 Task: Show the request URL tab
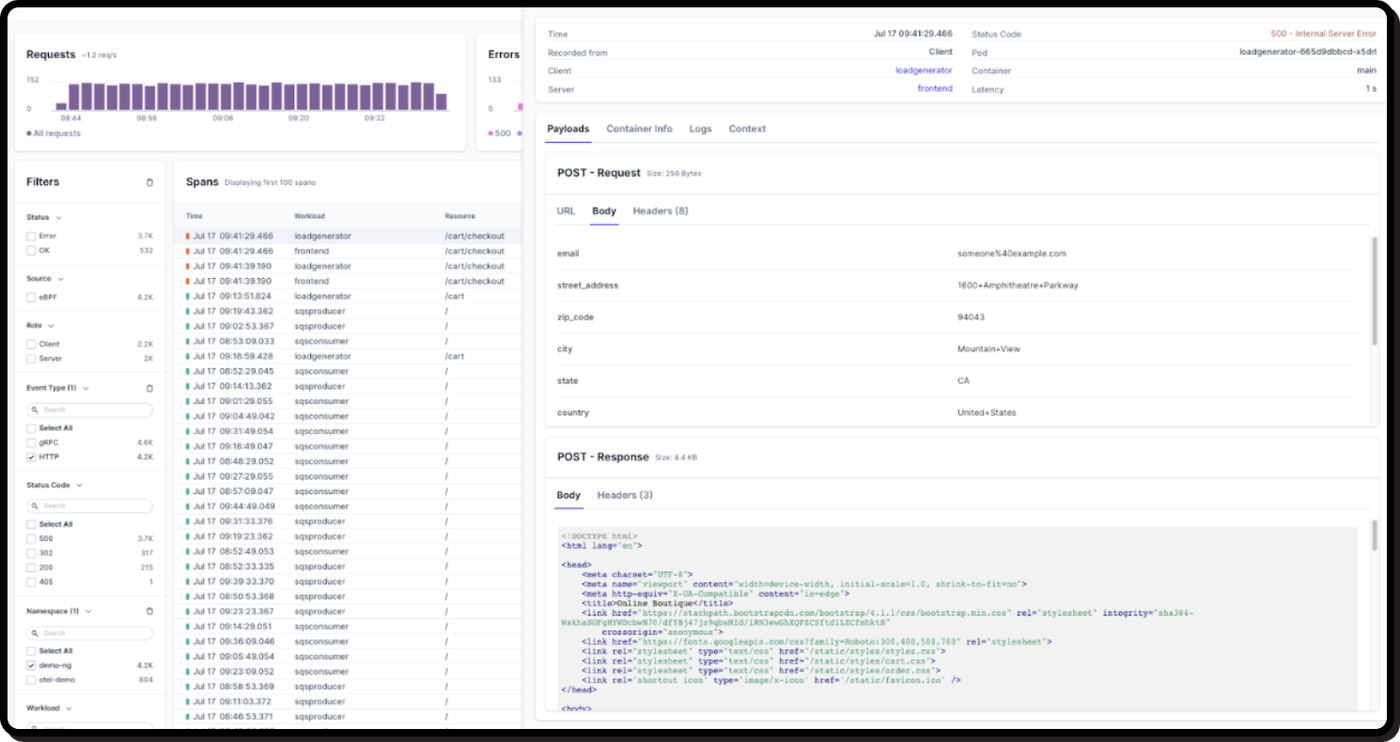click(566, 211)
